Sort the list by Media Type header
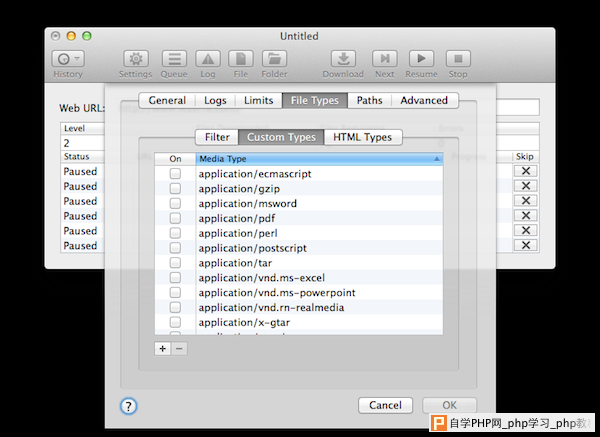The width and height of the screenshot is (600, 437). pyautogui.click(x=320, y=159)
